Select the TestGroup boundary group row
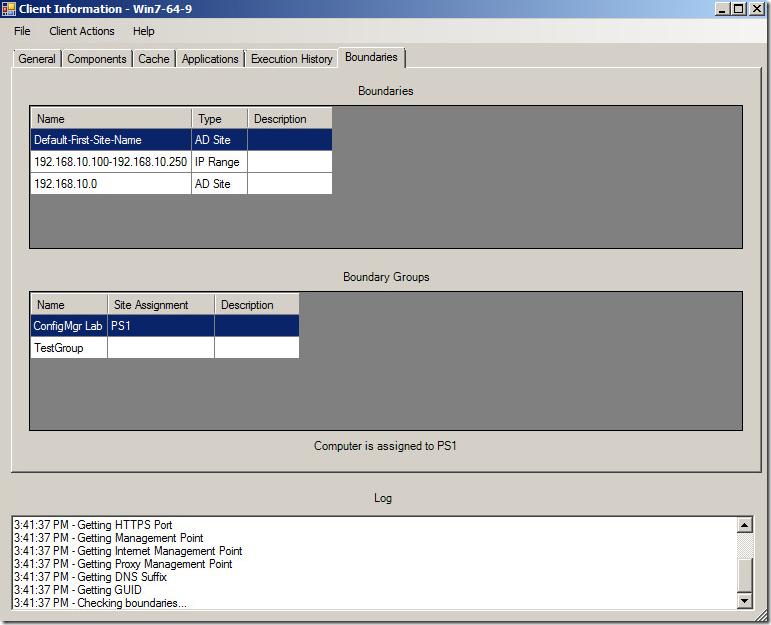 [68, 348]
